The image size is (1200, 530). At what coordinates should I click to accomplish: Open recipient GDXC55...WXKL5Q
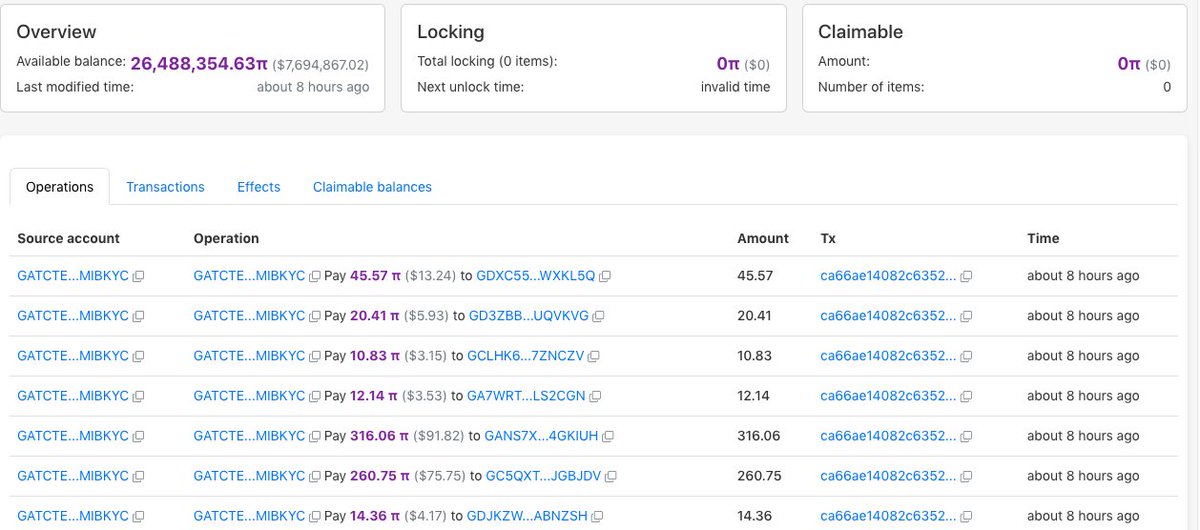(x=536, y=276)
